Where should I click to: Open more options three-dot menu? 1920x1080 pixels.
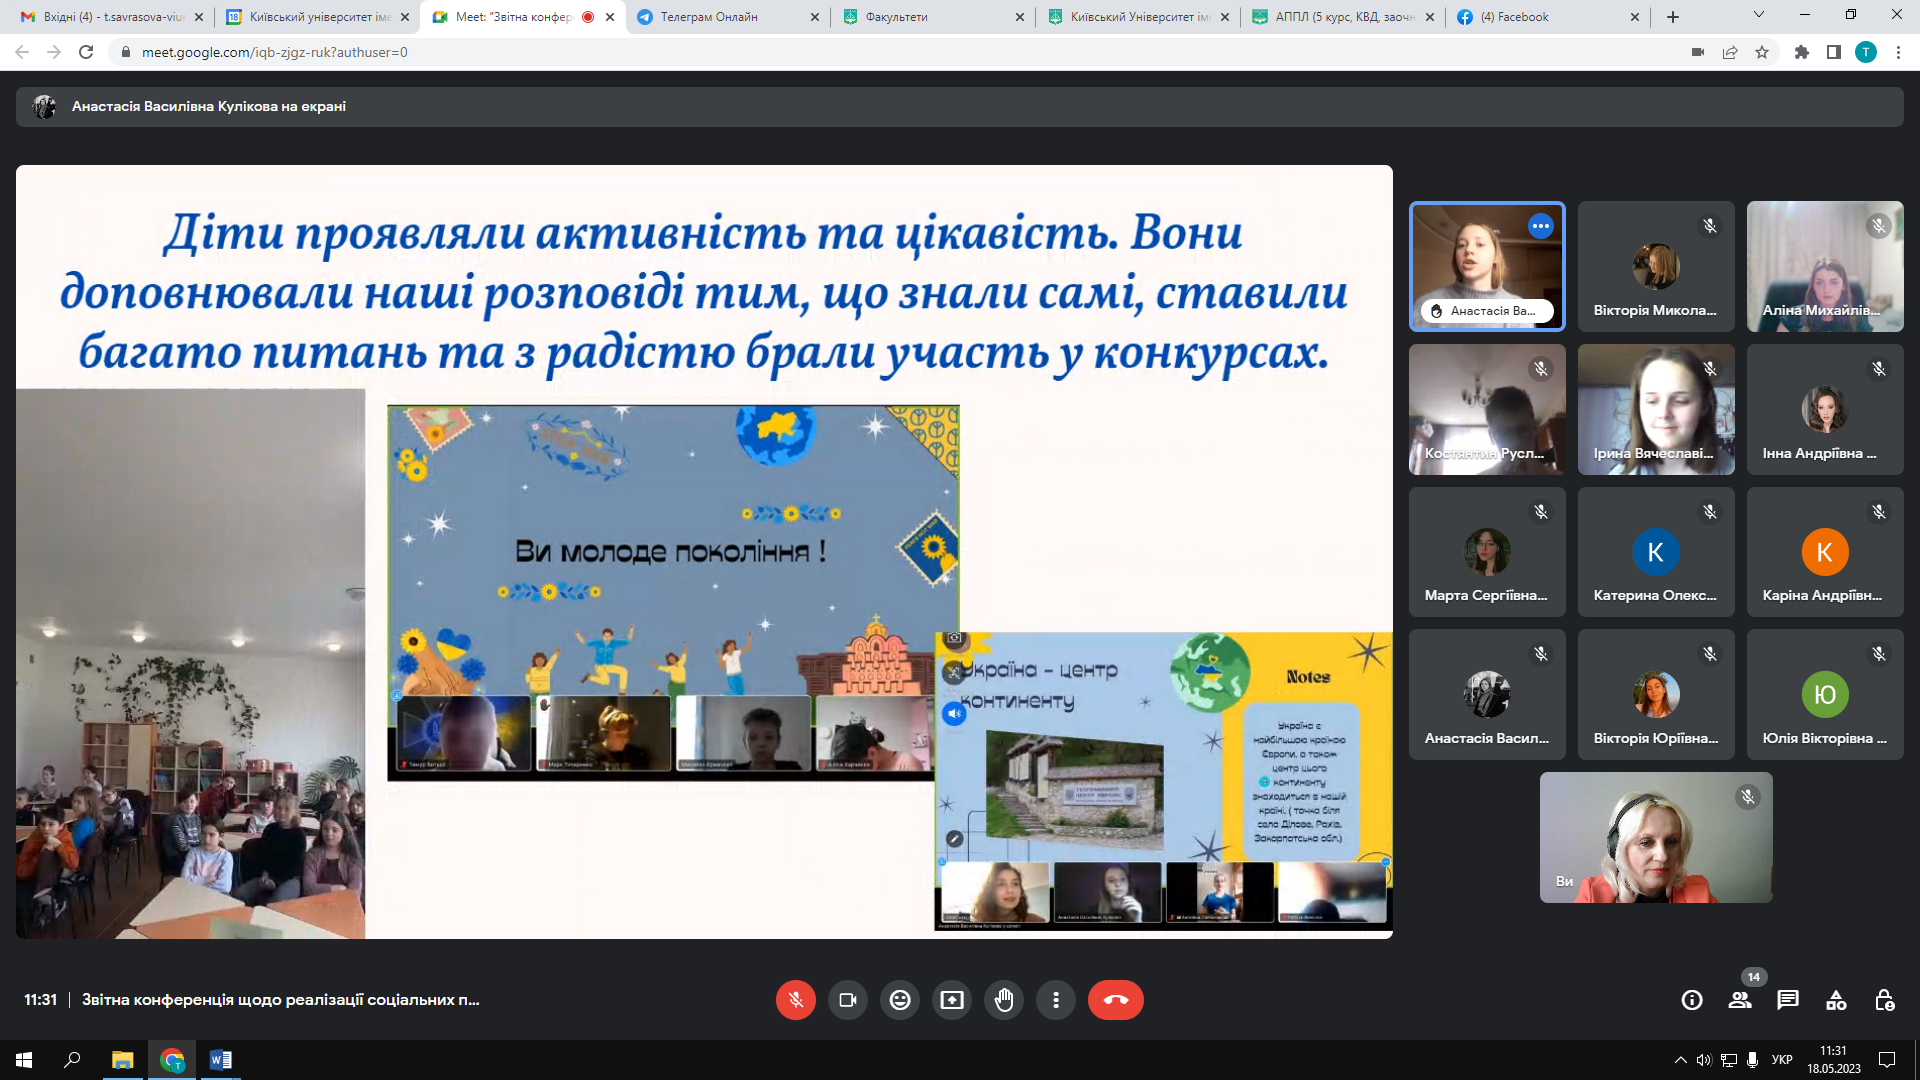[x=1056, y=1000]
